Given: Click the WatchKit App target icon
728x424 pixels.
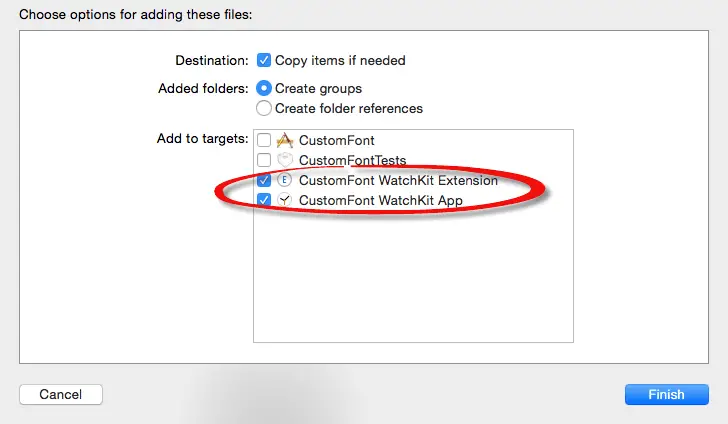Looking at the screenshot, I should click(284, 200).
